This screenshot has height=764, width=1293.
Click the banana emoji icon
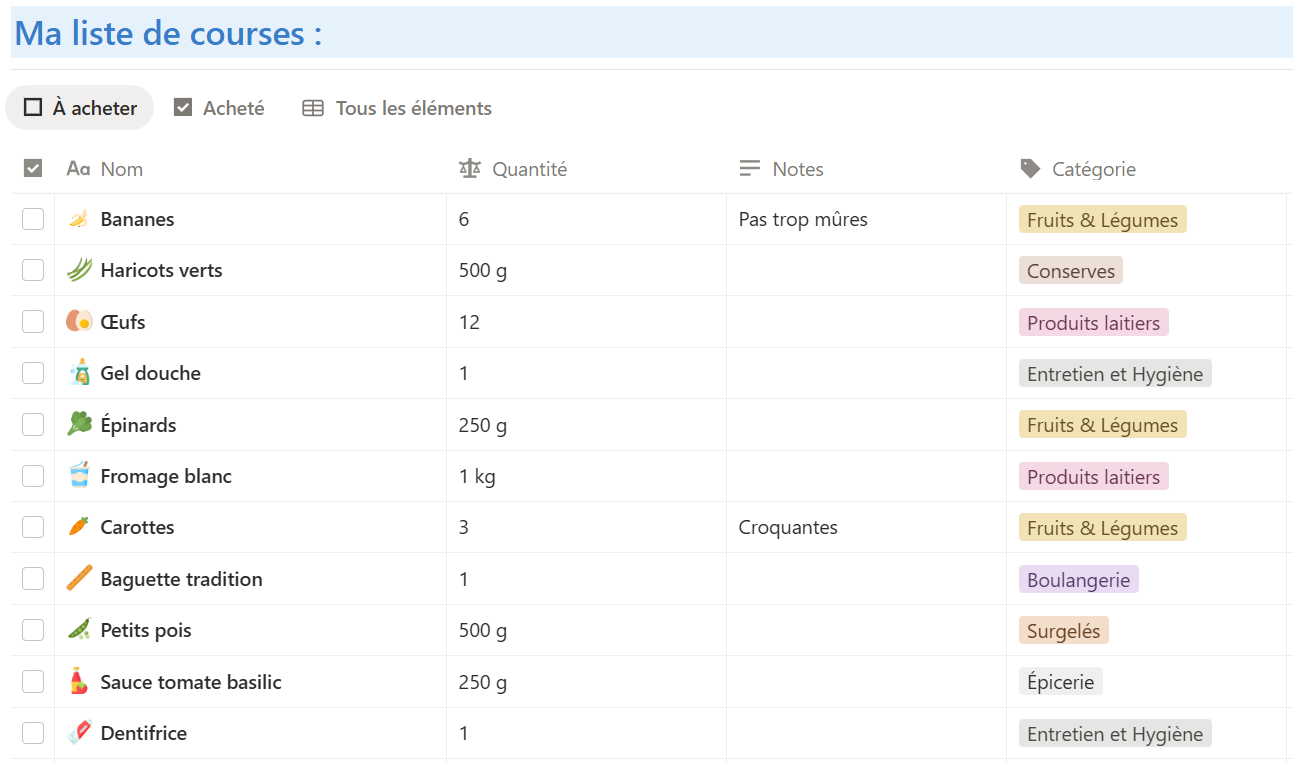coord(78,219)
